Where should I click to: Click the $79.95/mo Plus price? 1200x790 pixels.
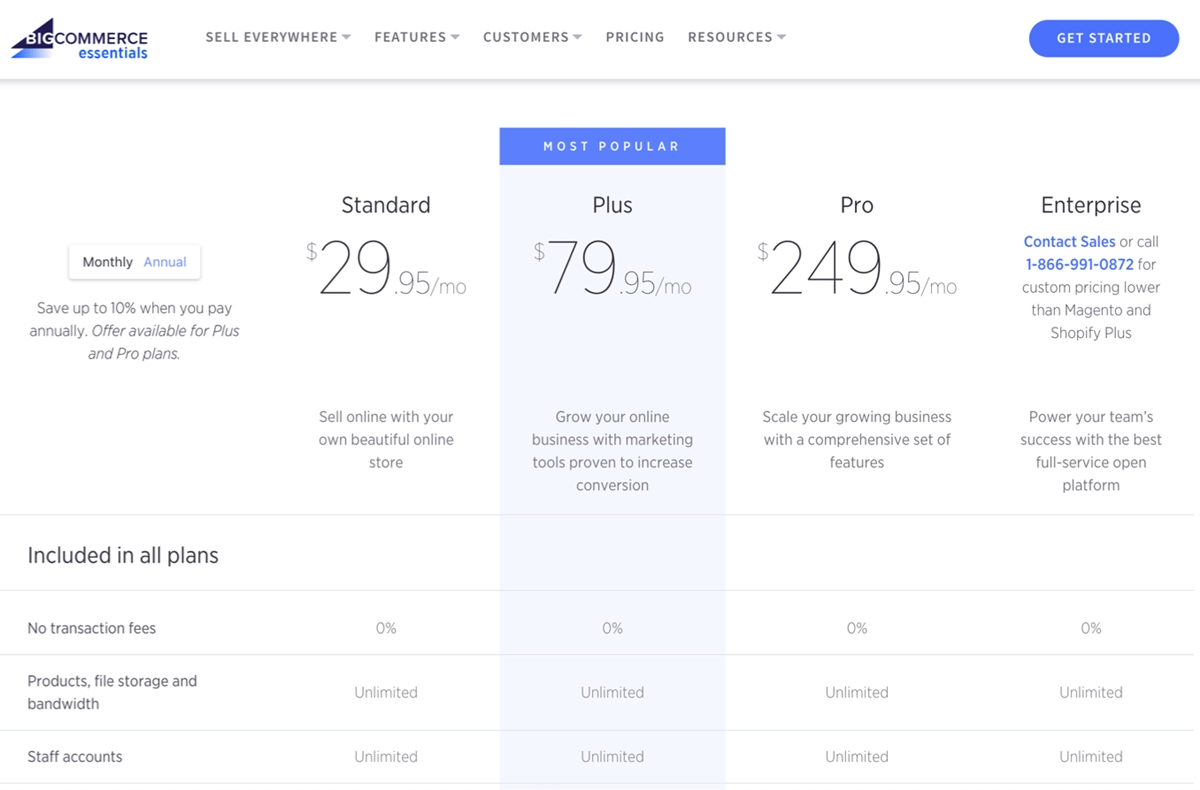pos(612,271)
